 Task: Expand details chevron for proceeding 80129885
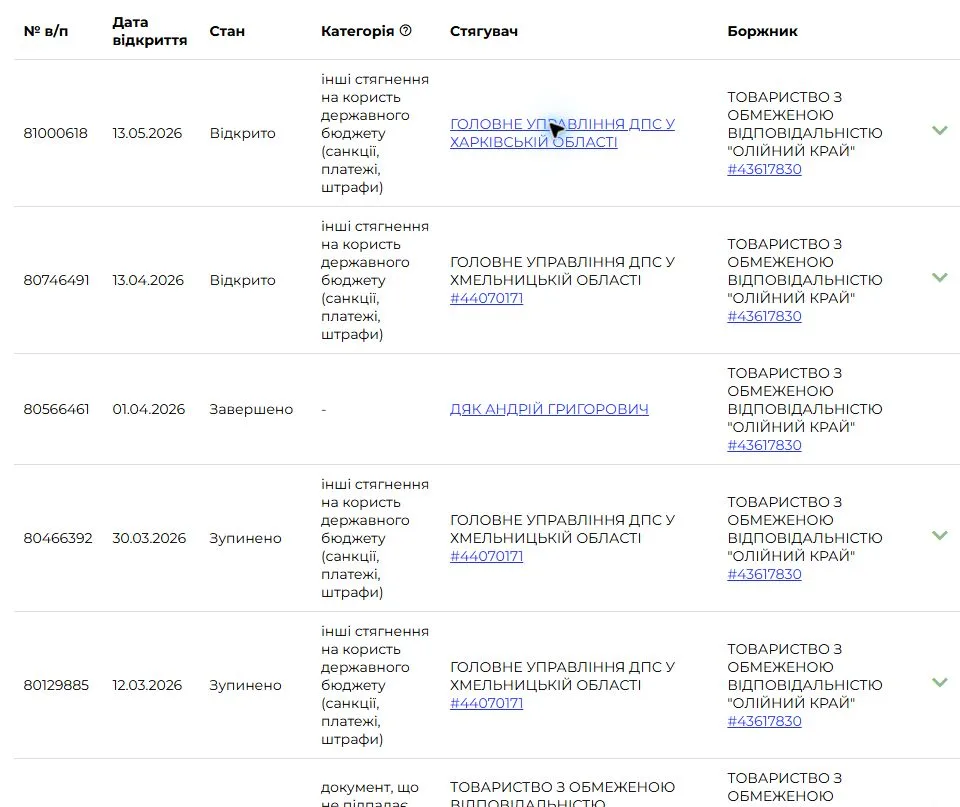click(x=939, y=682)
